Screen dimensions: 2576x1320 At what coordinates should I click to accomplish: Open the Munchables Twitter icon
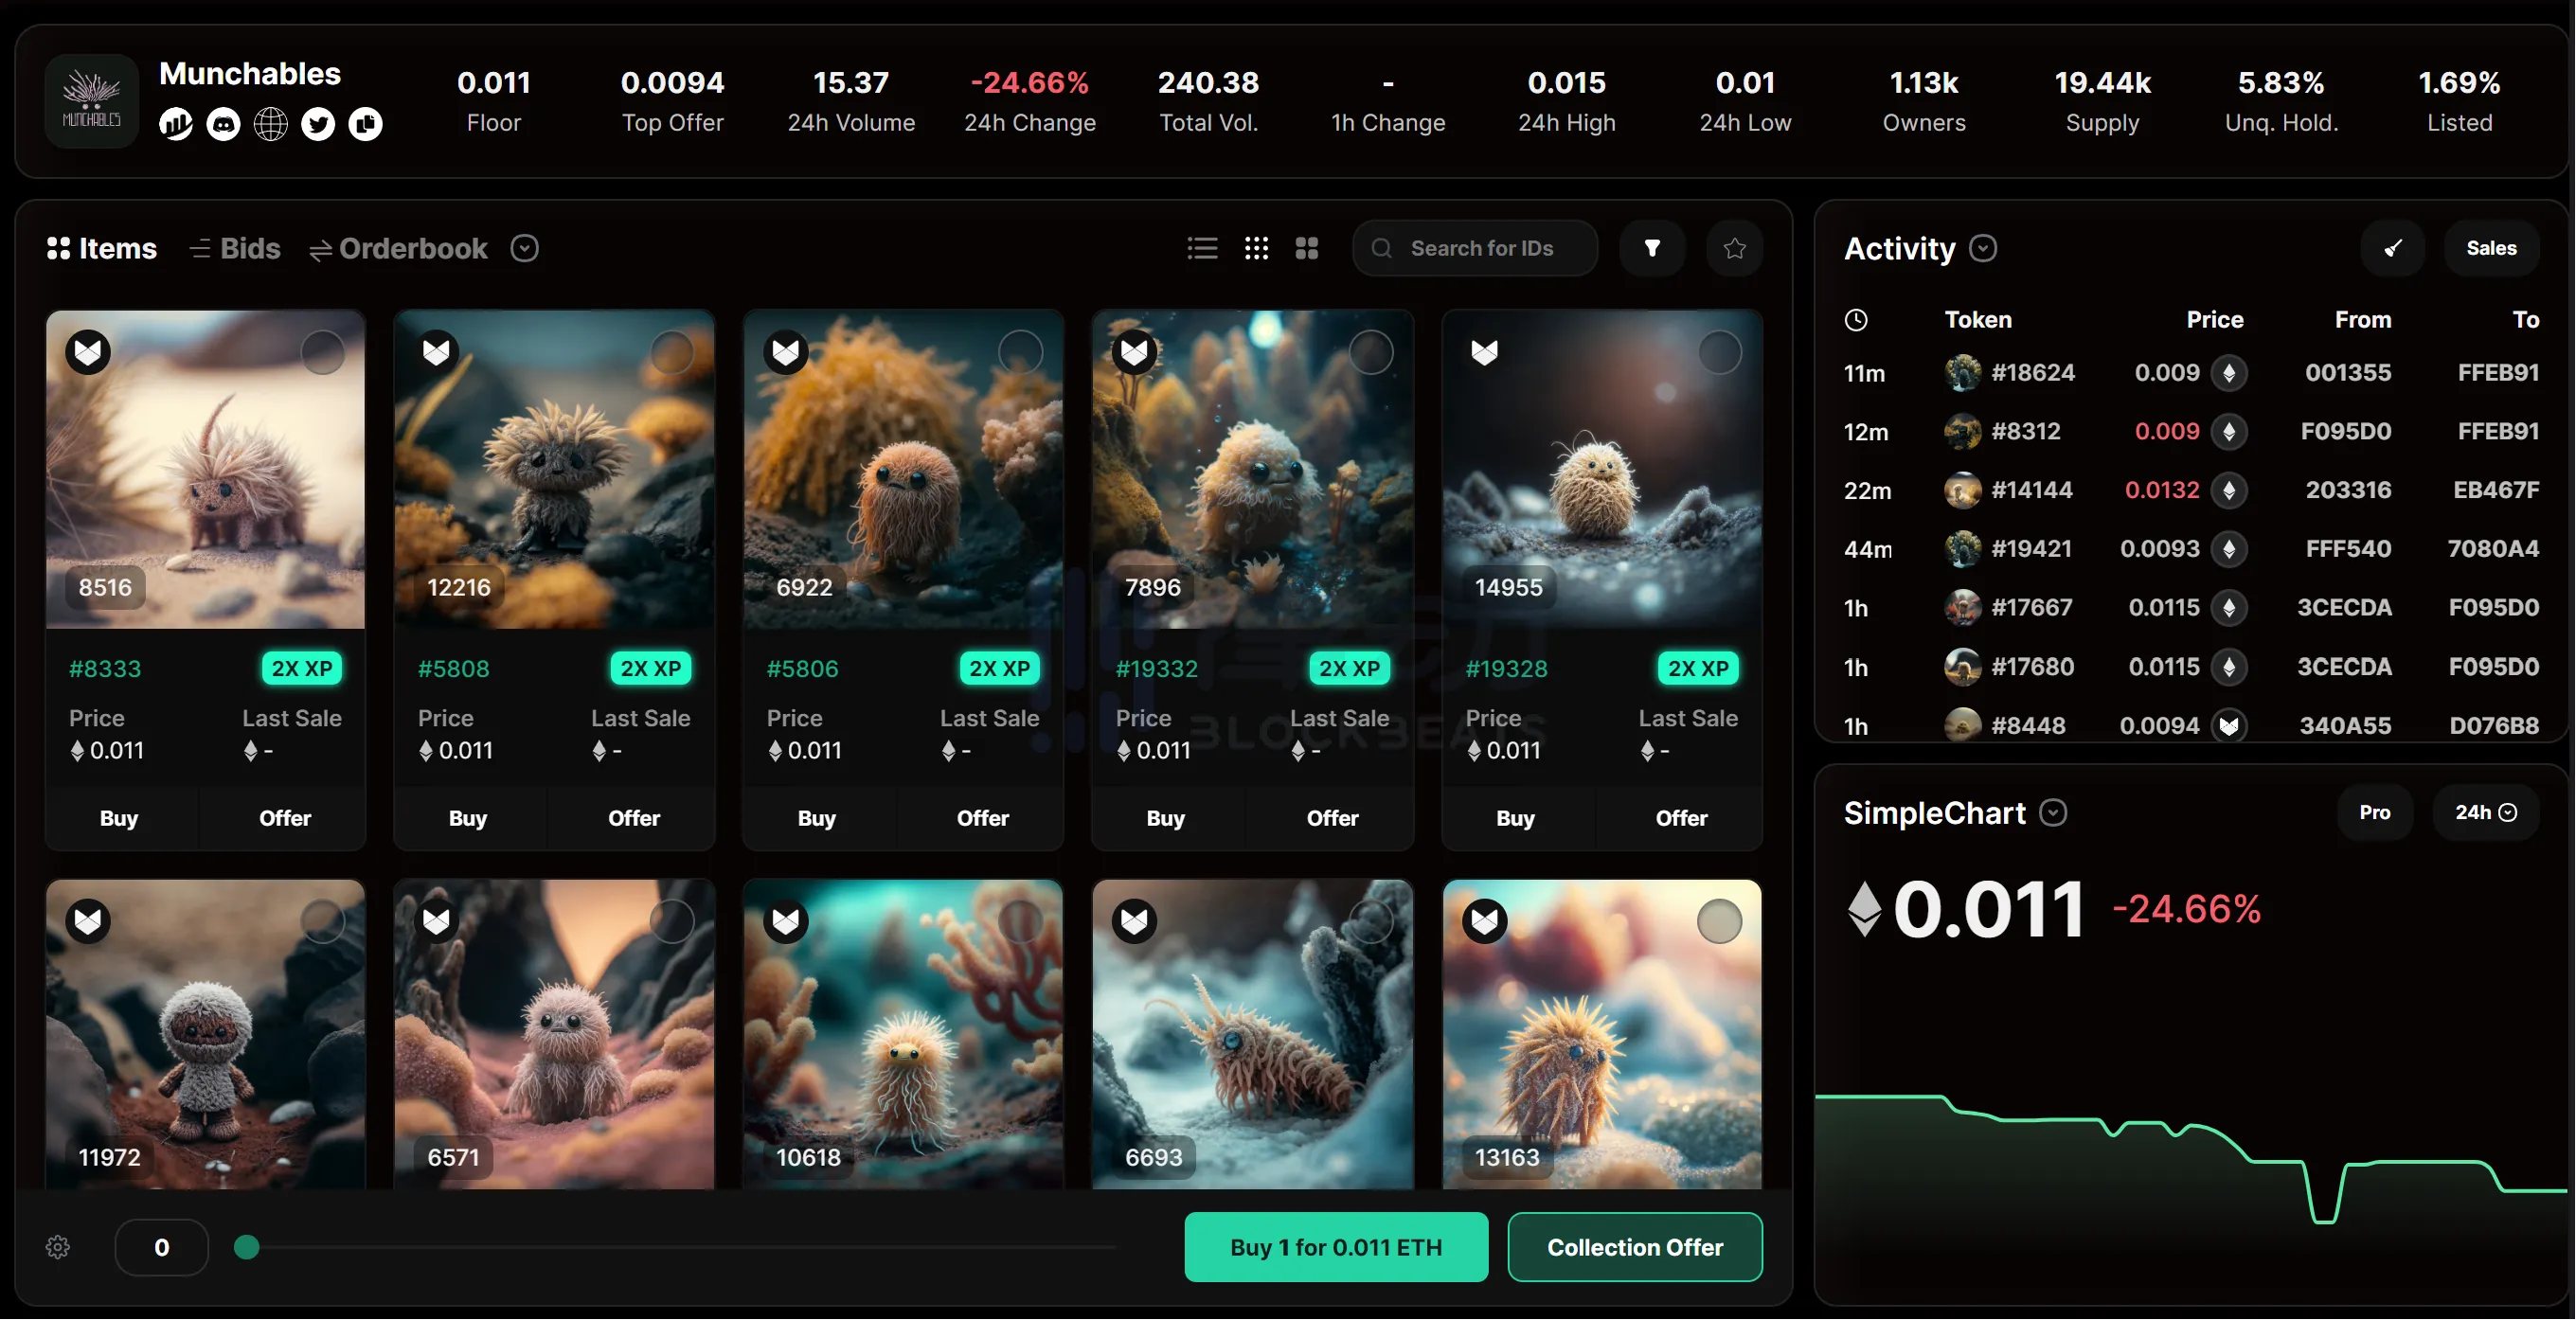click(x=318, y=124)
